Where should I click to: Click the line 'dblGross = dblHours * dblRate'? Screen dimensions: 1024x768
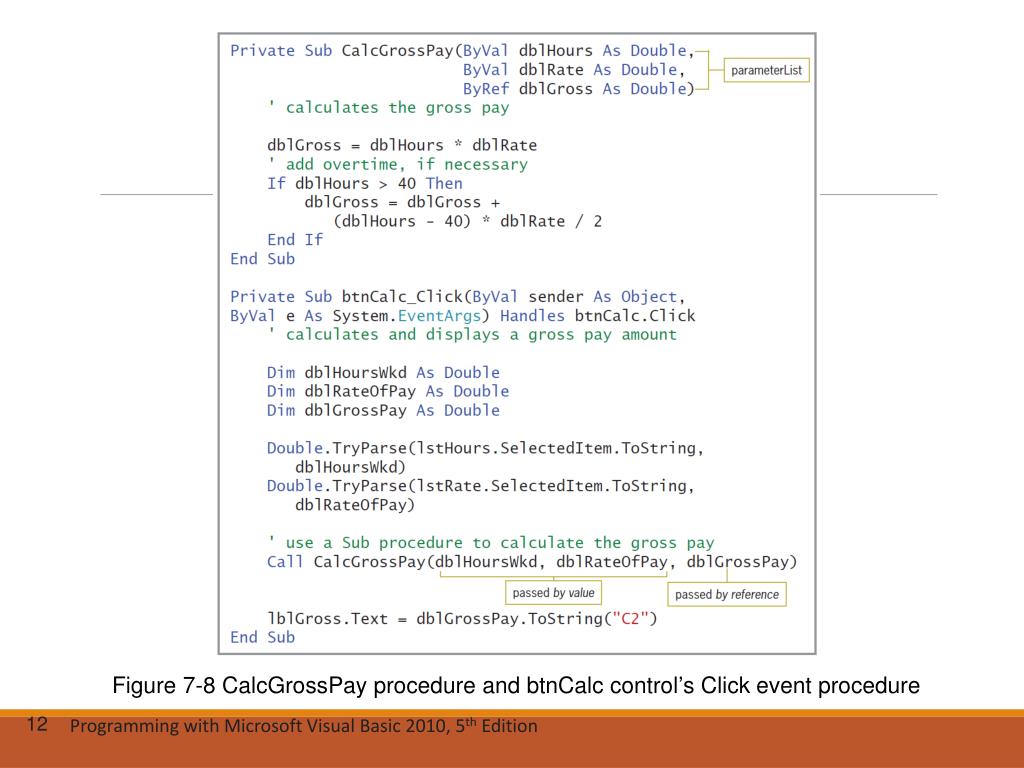click(402, 145)
